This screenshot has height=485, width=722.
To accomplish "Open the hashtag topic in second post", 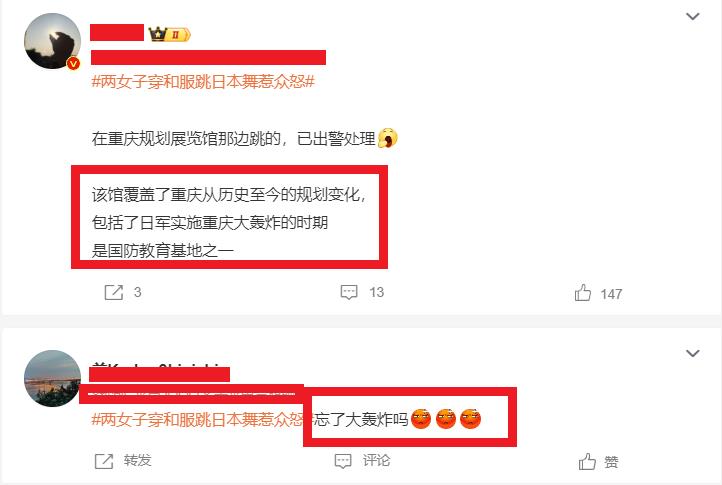I will pyautogui.click(x=197, y=420).
